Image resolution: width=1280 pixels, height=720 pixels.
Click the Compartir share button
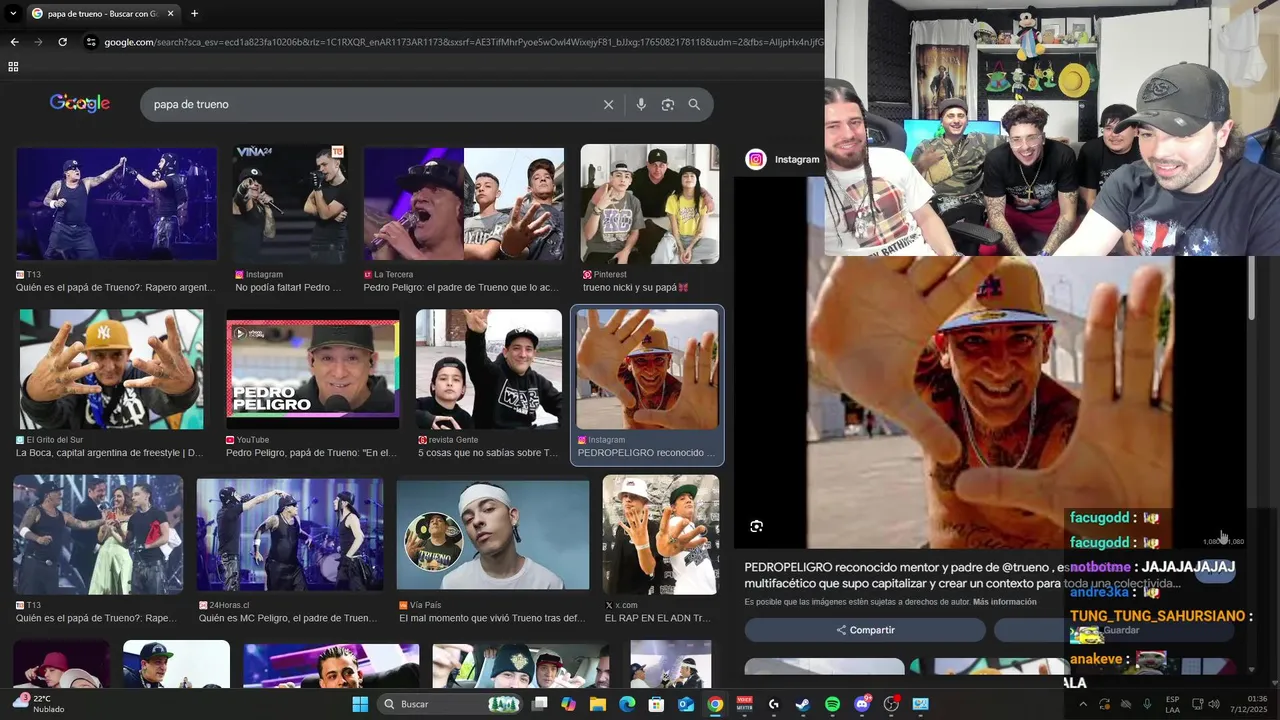coord(865,630)
